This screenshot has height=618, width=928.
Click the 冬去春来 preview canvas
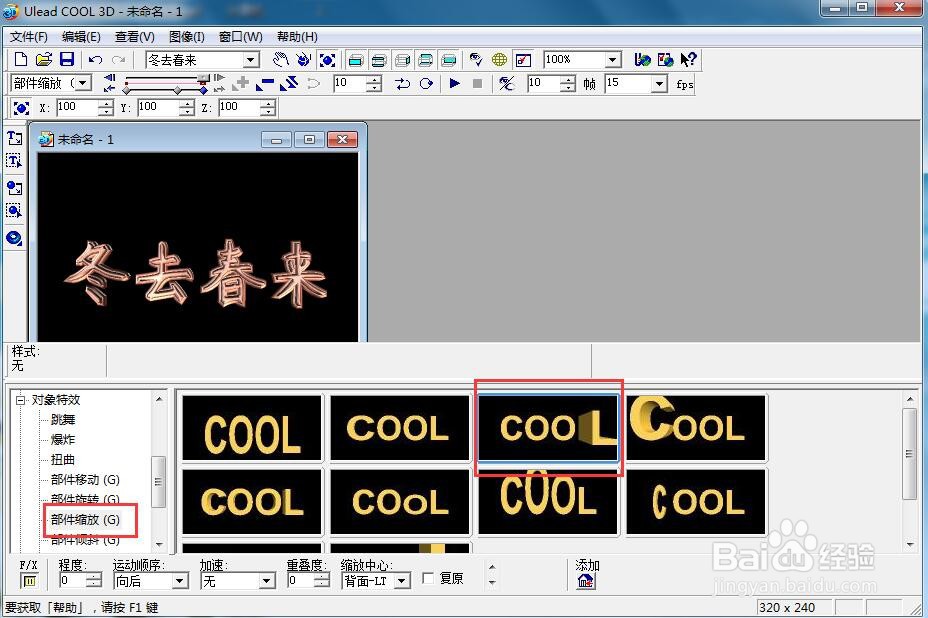tap(198, 247)
